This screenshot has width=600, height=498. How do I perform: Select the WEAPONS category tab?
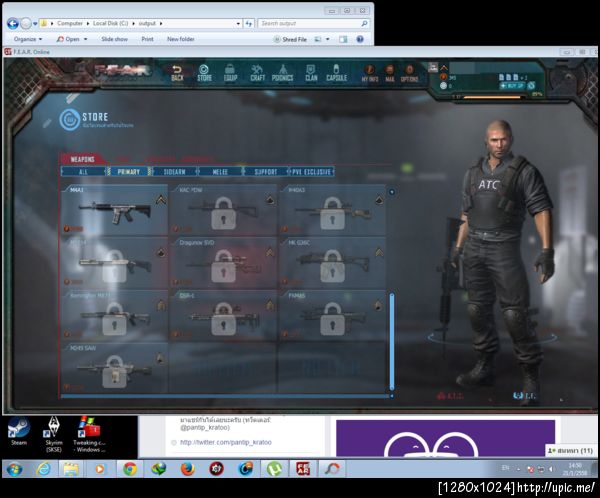point(82,159)
